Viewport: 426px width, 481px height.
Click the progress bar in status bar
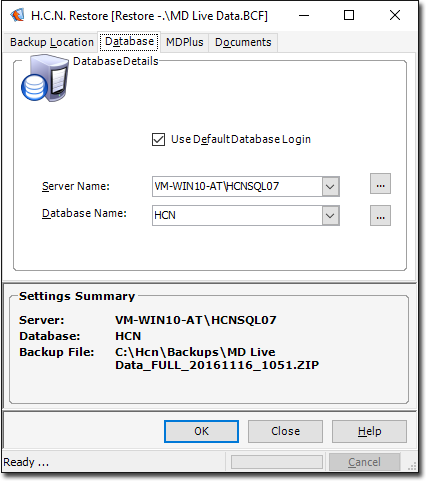tap(277, 462)
